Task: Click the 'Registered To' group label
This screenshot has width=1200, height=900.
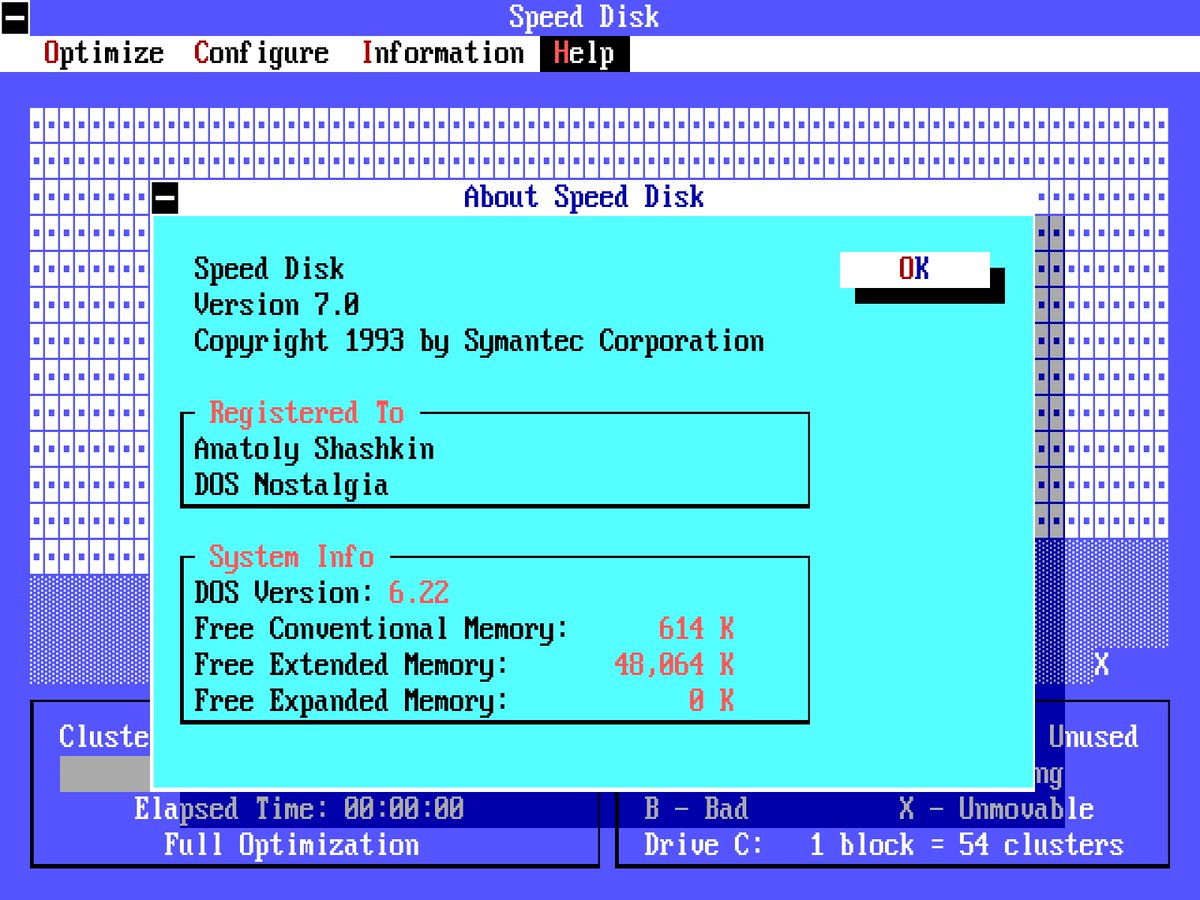Action: [306, 413]
